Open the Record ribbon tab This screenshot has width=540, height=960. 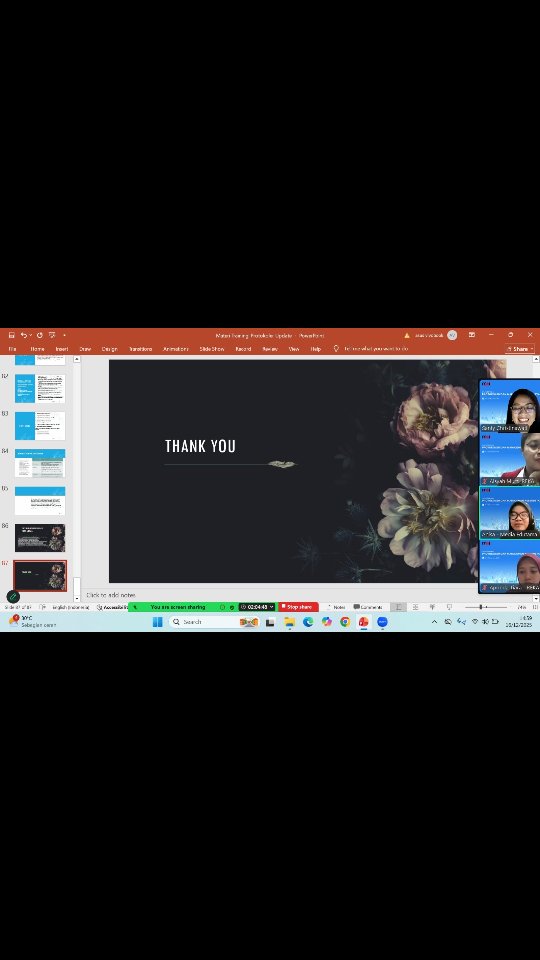coord(243,349)
